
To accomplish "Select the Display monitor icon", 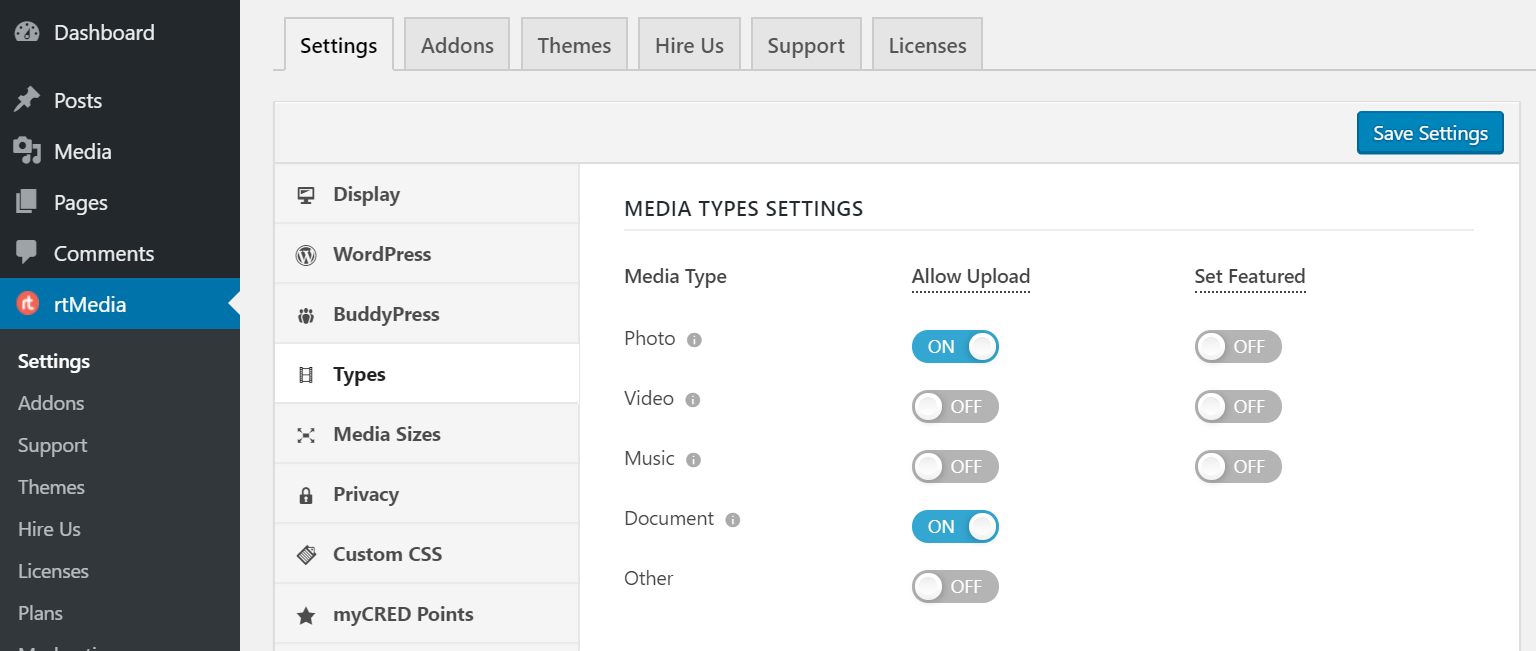I will 307,193.
